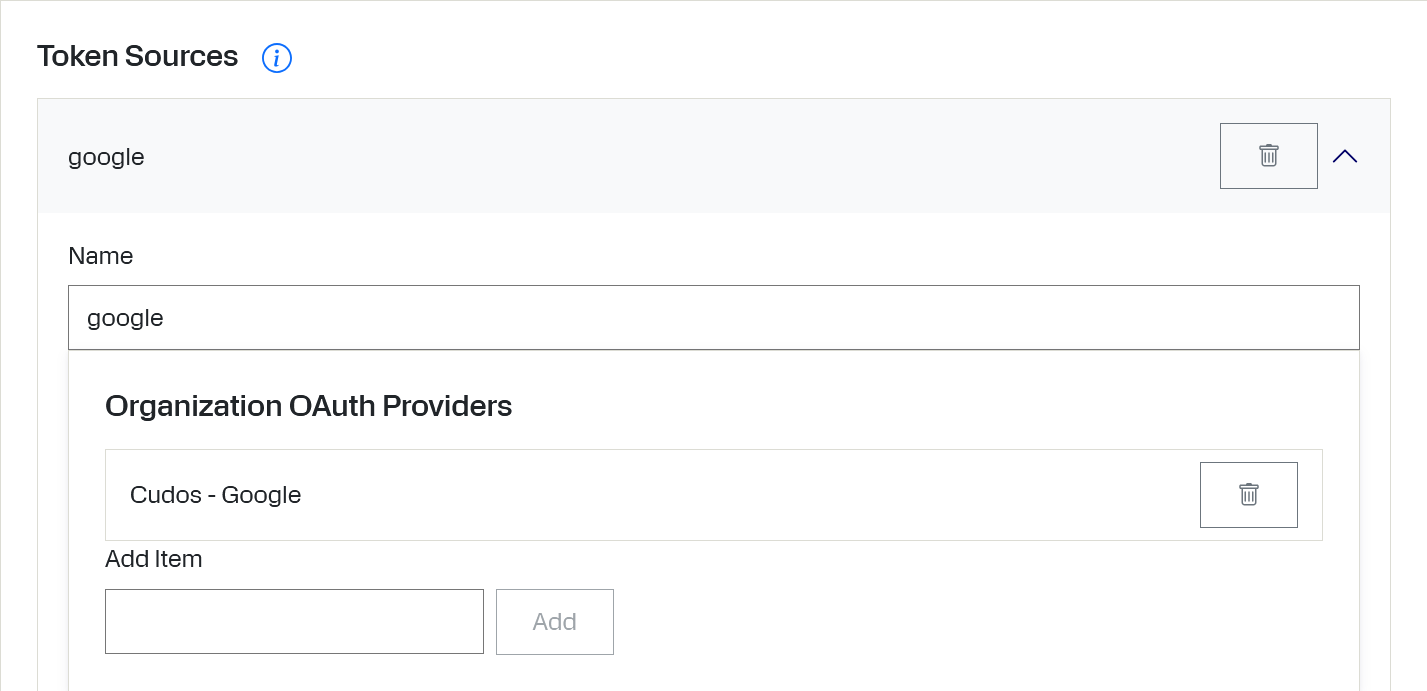Select the Cudos - Google provider entry
This screenshot has height=691, width=1427.
click(216, 495)
